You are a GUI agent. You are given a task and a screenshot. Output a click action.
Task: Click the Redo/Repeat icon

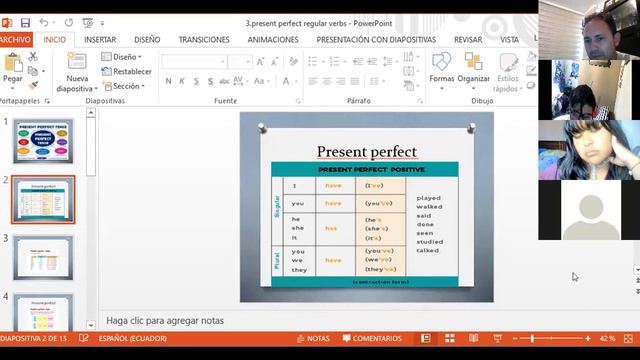(69, 22)
